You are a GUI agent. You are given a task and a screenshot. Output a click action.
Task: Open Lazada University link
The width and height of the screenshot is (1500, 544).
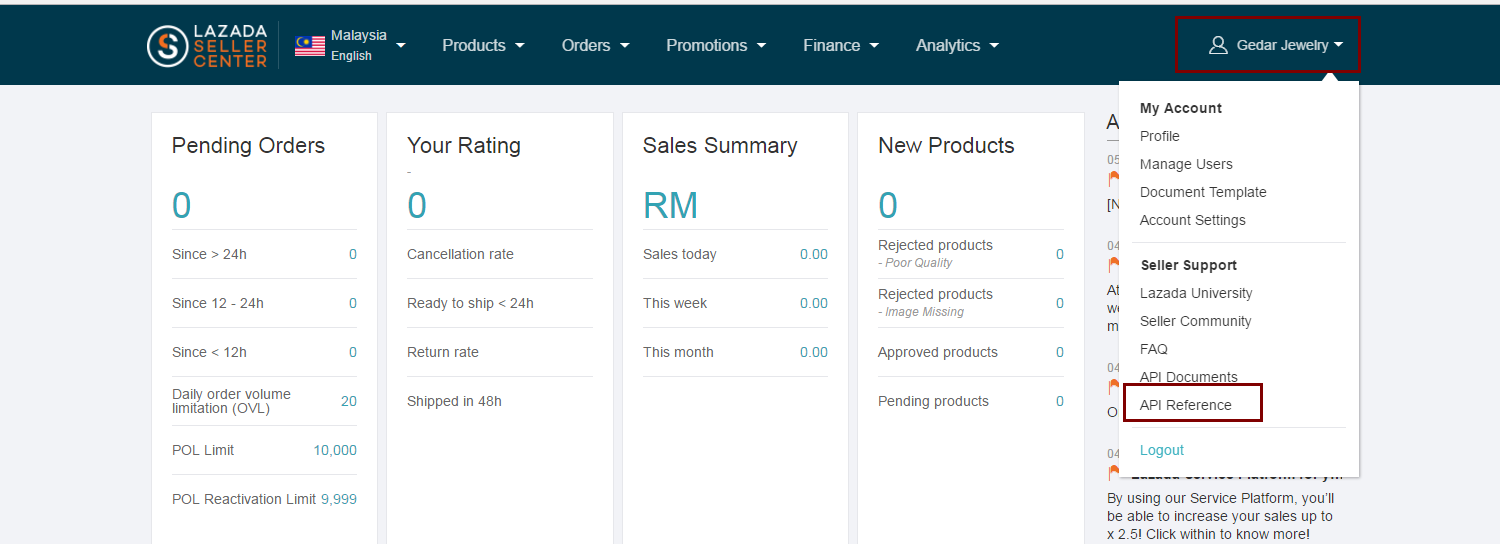click(1196, 293)
